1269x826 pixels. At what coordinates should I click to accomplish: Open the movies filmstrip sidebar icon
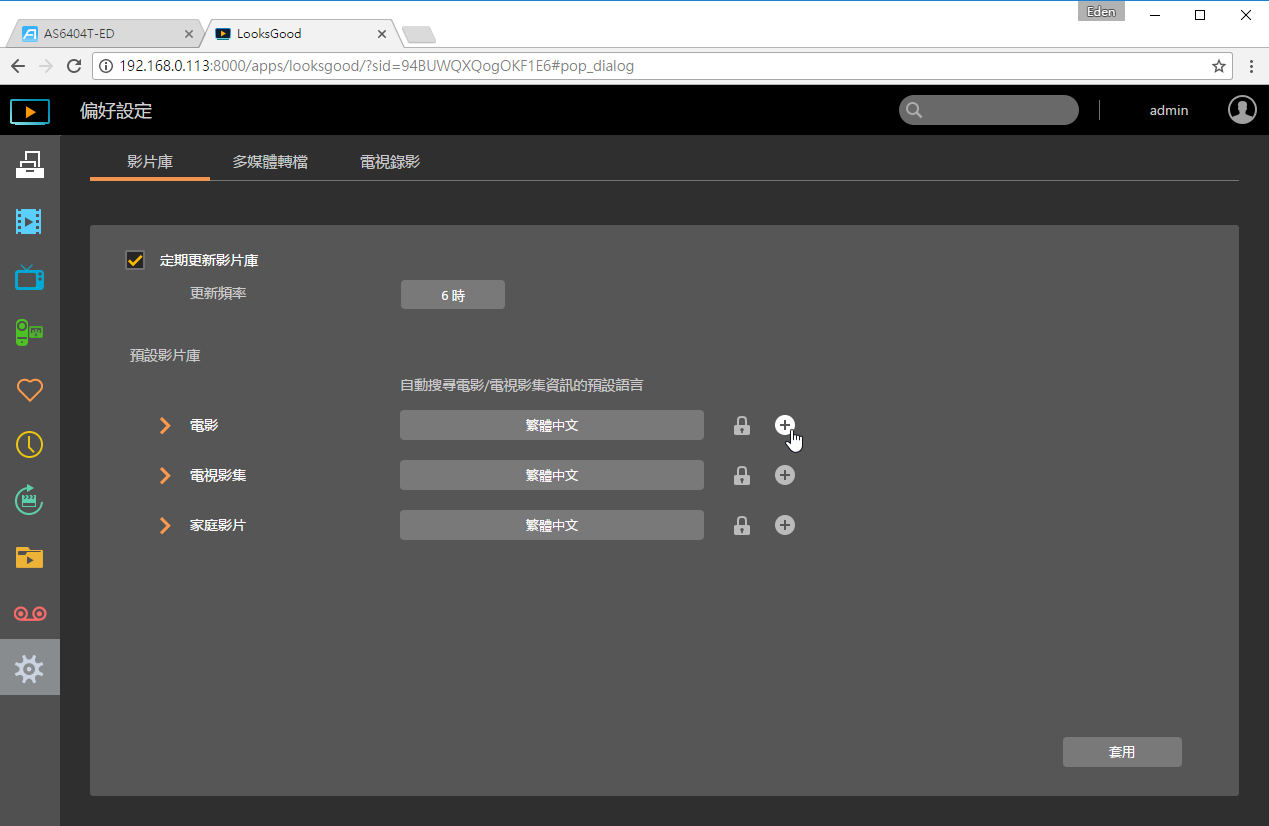coord(29,221)
